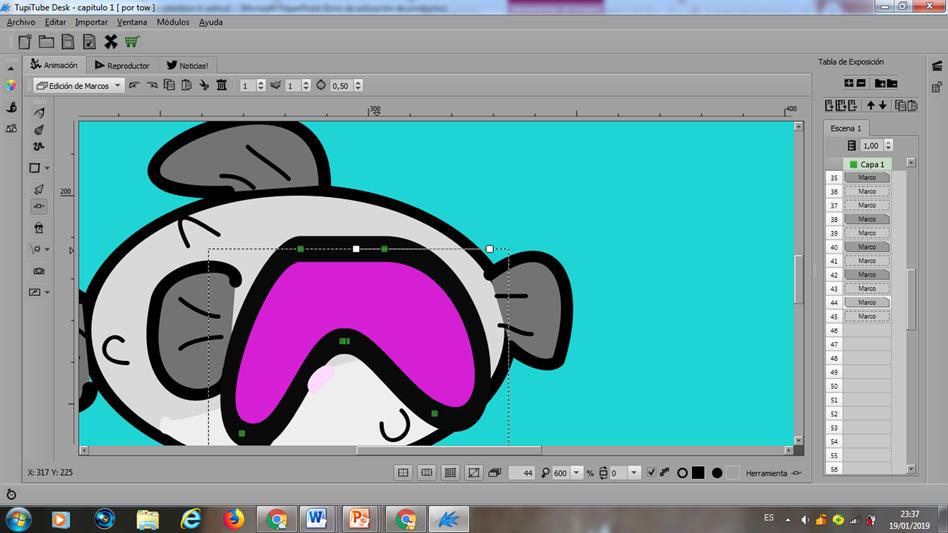Open the Noticias! tab
This screenshot has width=948, height=533.
click(x=187, y=65)
